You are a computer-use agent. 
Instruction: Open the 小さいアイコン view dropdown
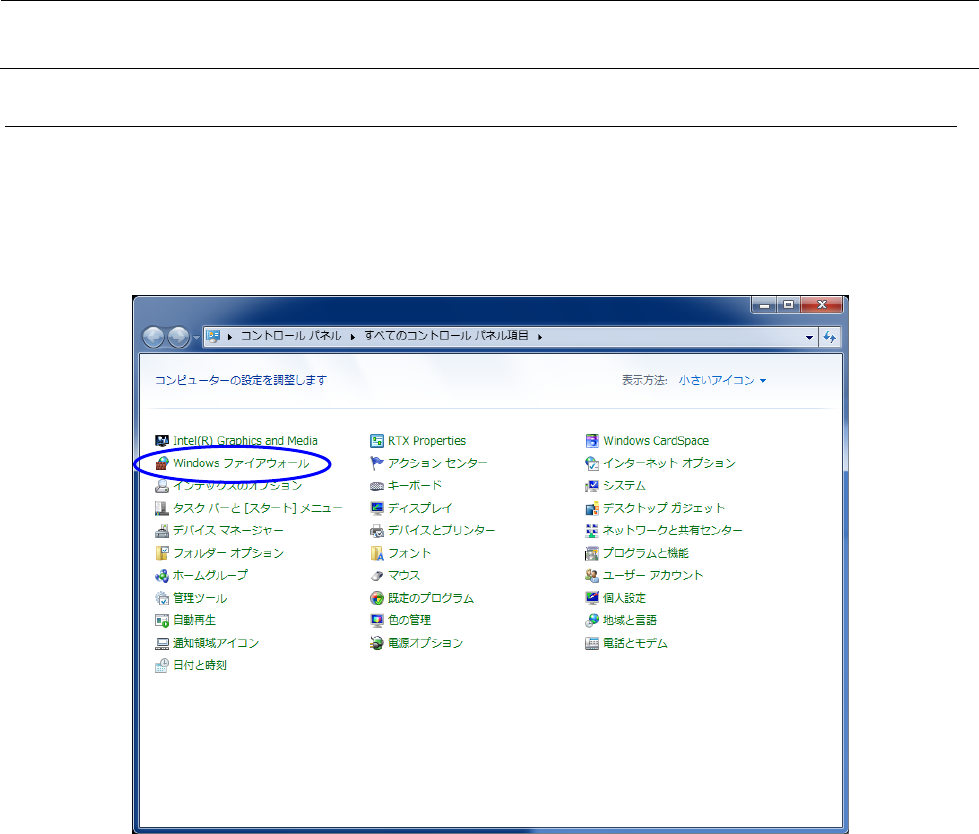coord(722,380)
